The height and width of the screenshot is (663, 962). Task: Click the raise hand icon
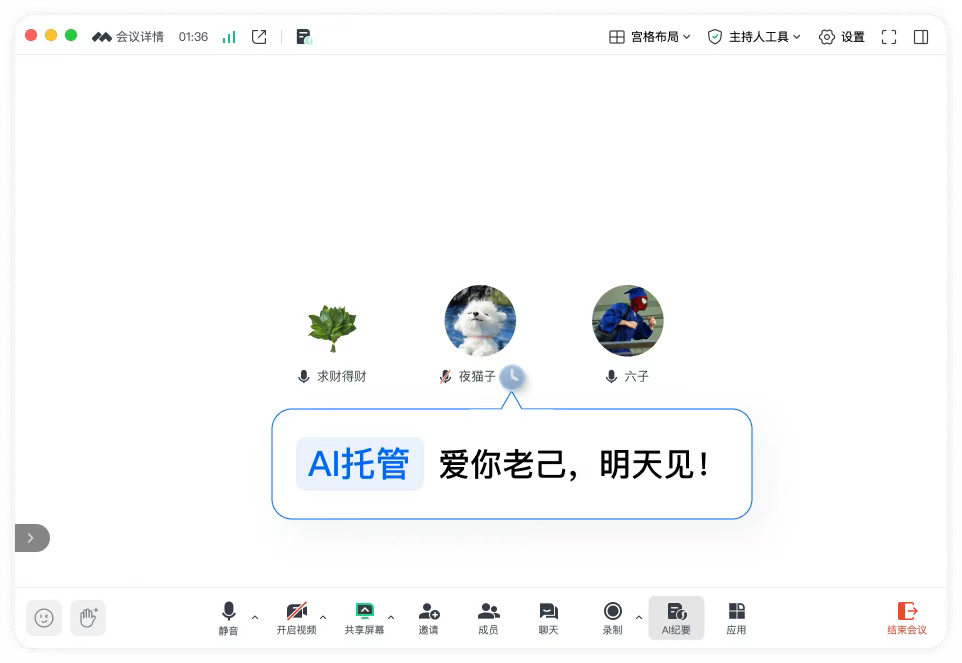pyautogui.click(x=88, y=618)
